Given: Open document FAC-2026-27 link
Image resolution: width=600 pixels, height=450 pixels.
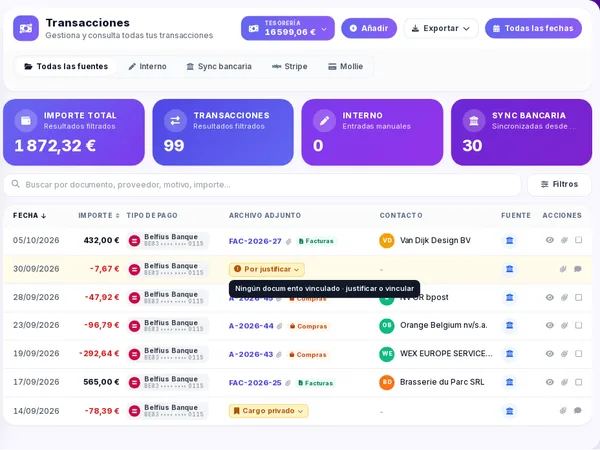Looking at the screenshot, I should 255,241.
